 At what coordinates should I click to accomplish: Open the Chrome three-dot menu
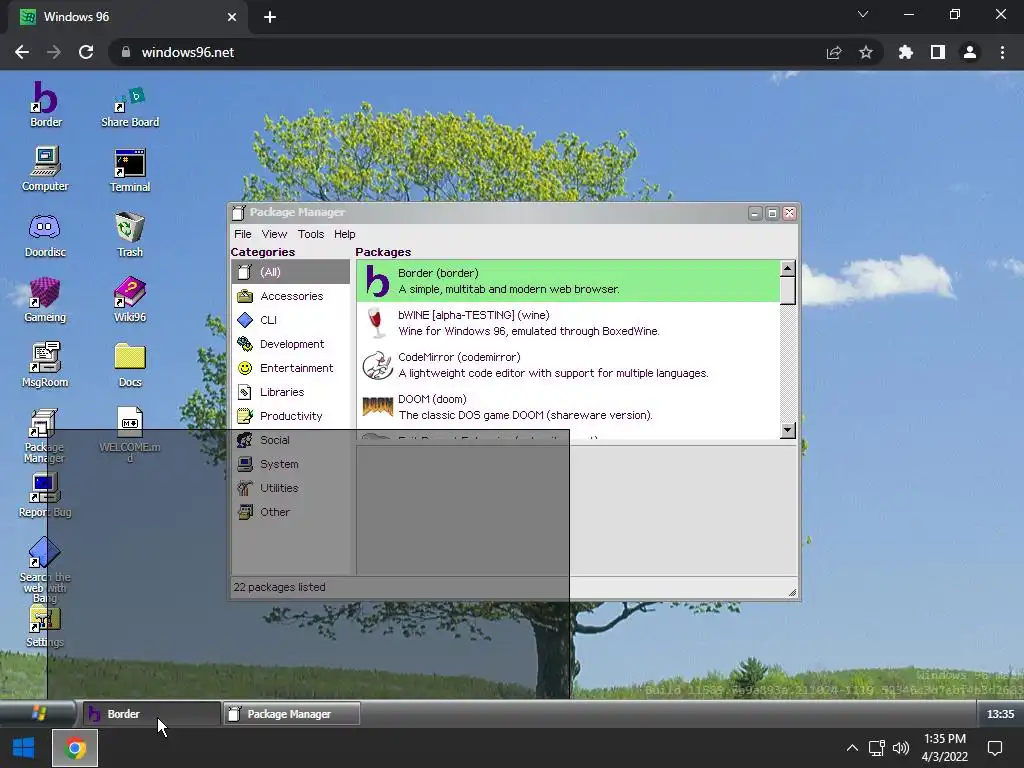click(x=1002, y=52)
